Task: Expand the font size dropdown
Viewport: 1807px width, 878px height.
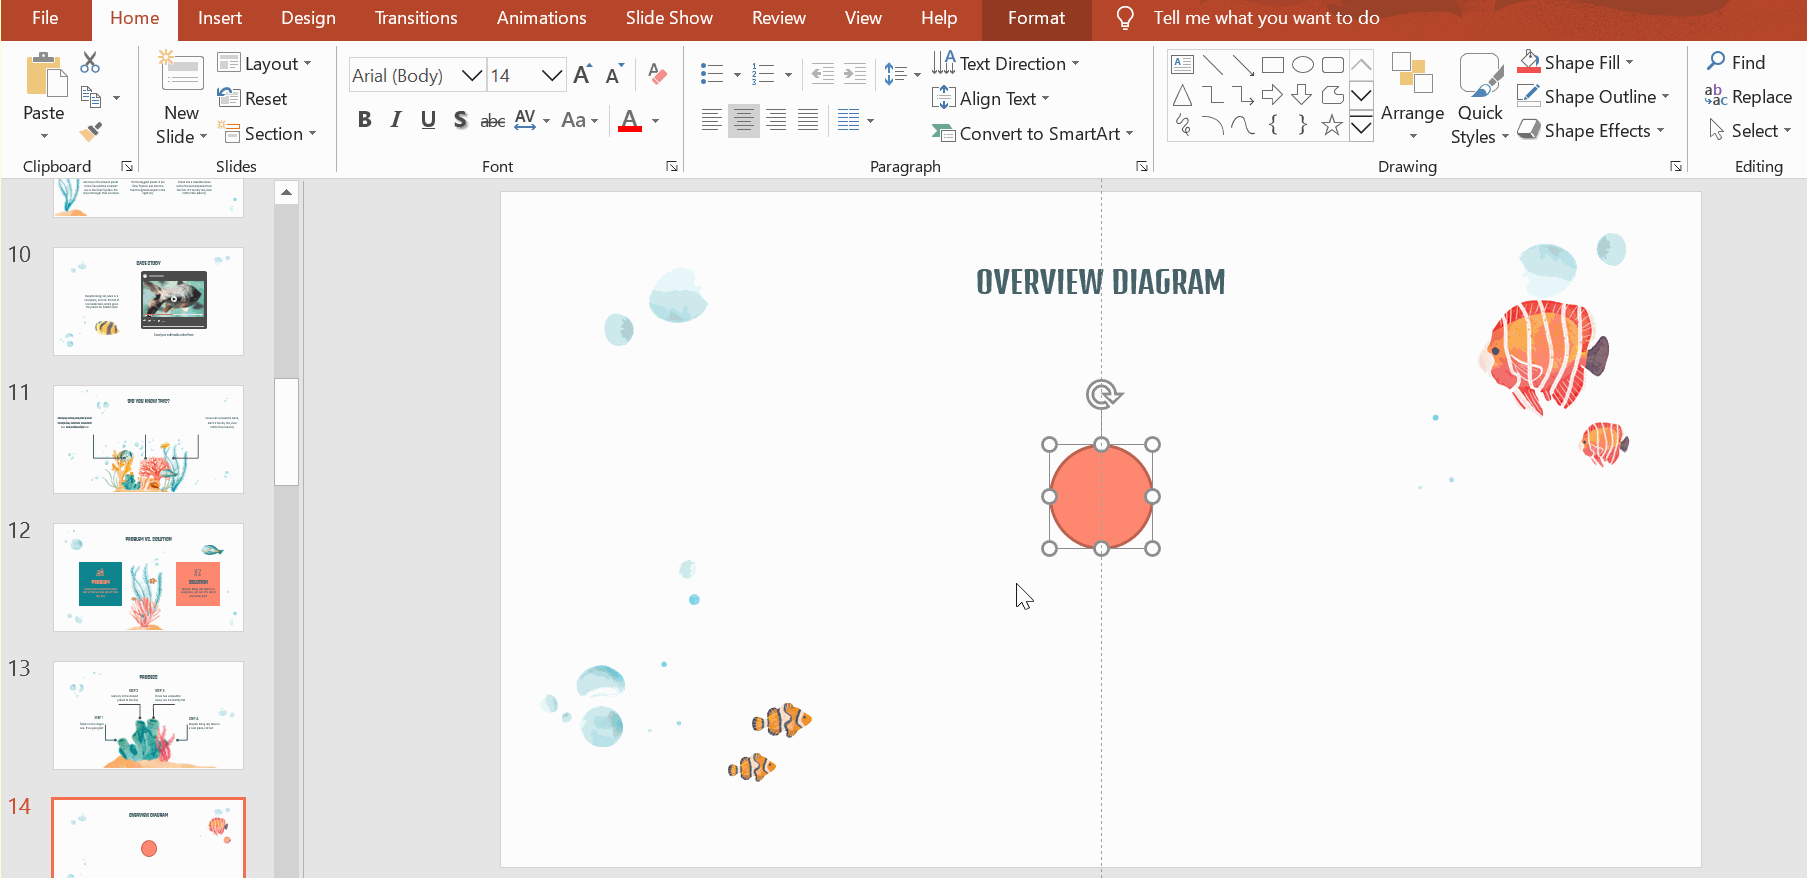Action: point(551,75)
